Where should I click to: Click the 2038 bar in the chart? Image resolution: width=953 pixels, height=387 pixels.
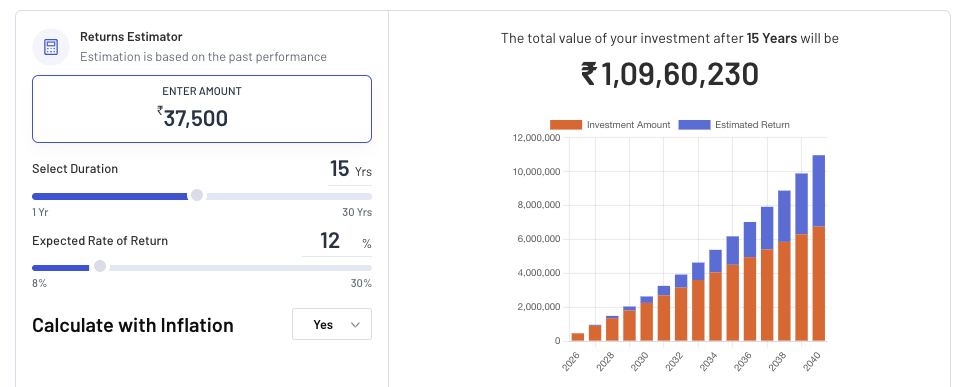coord(785,265)
